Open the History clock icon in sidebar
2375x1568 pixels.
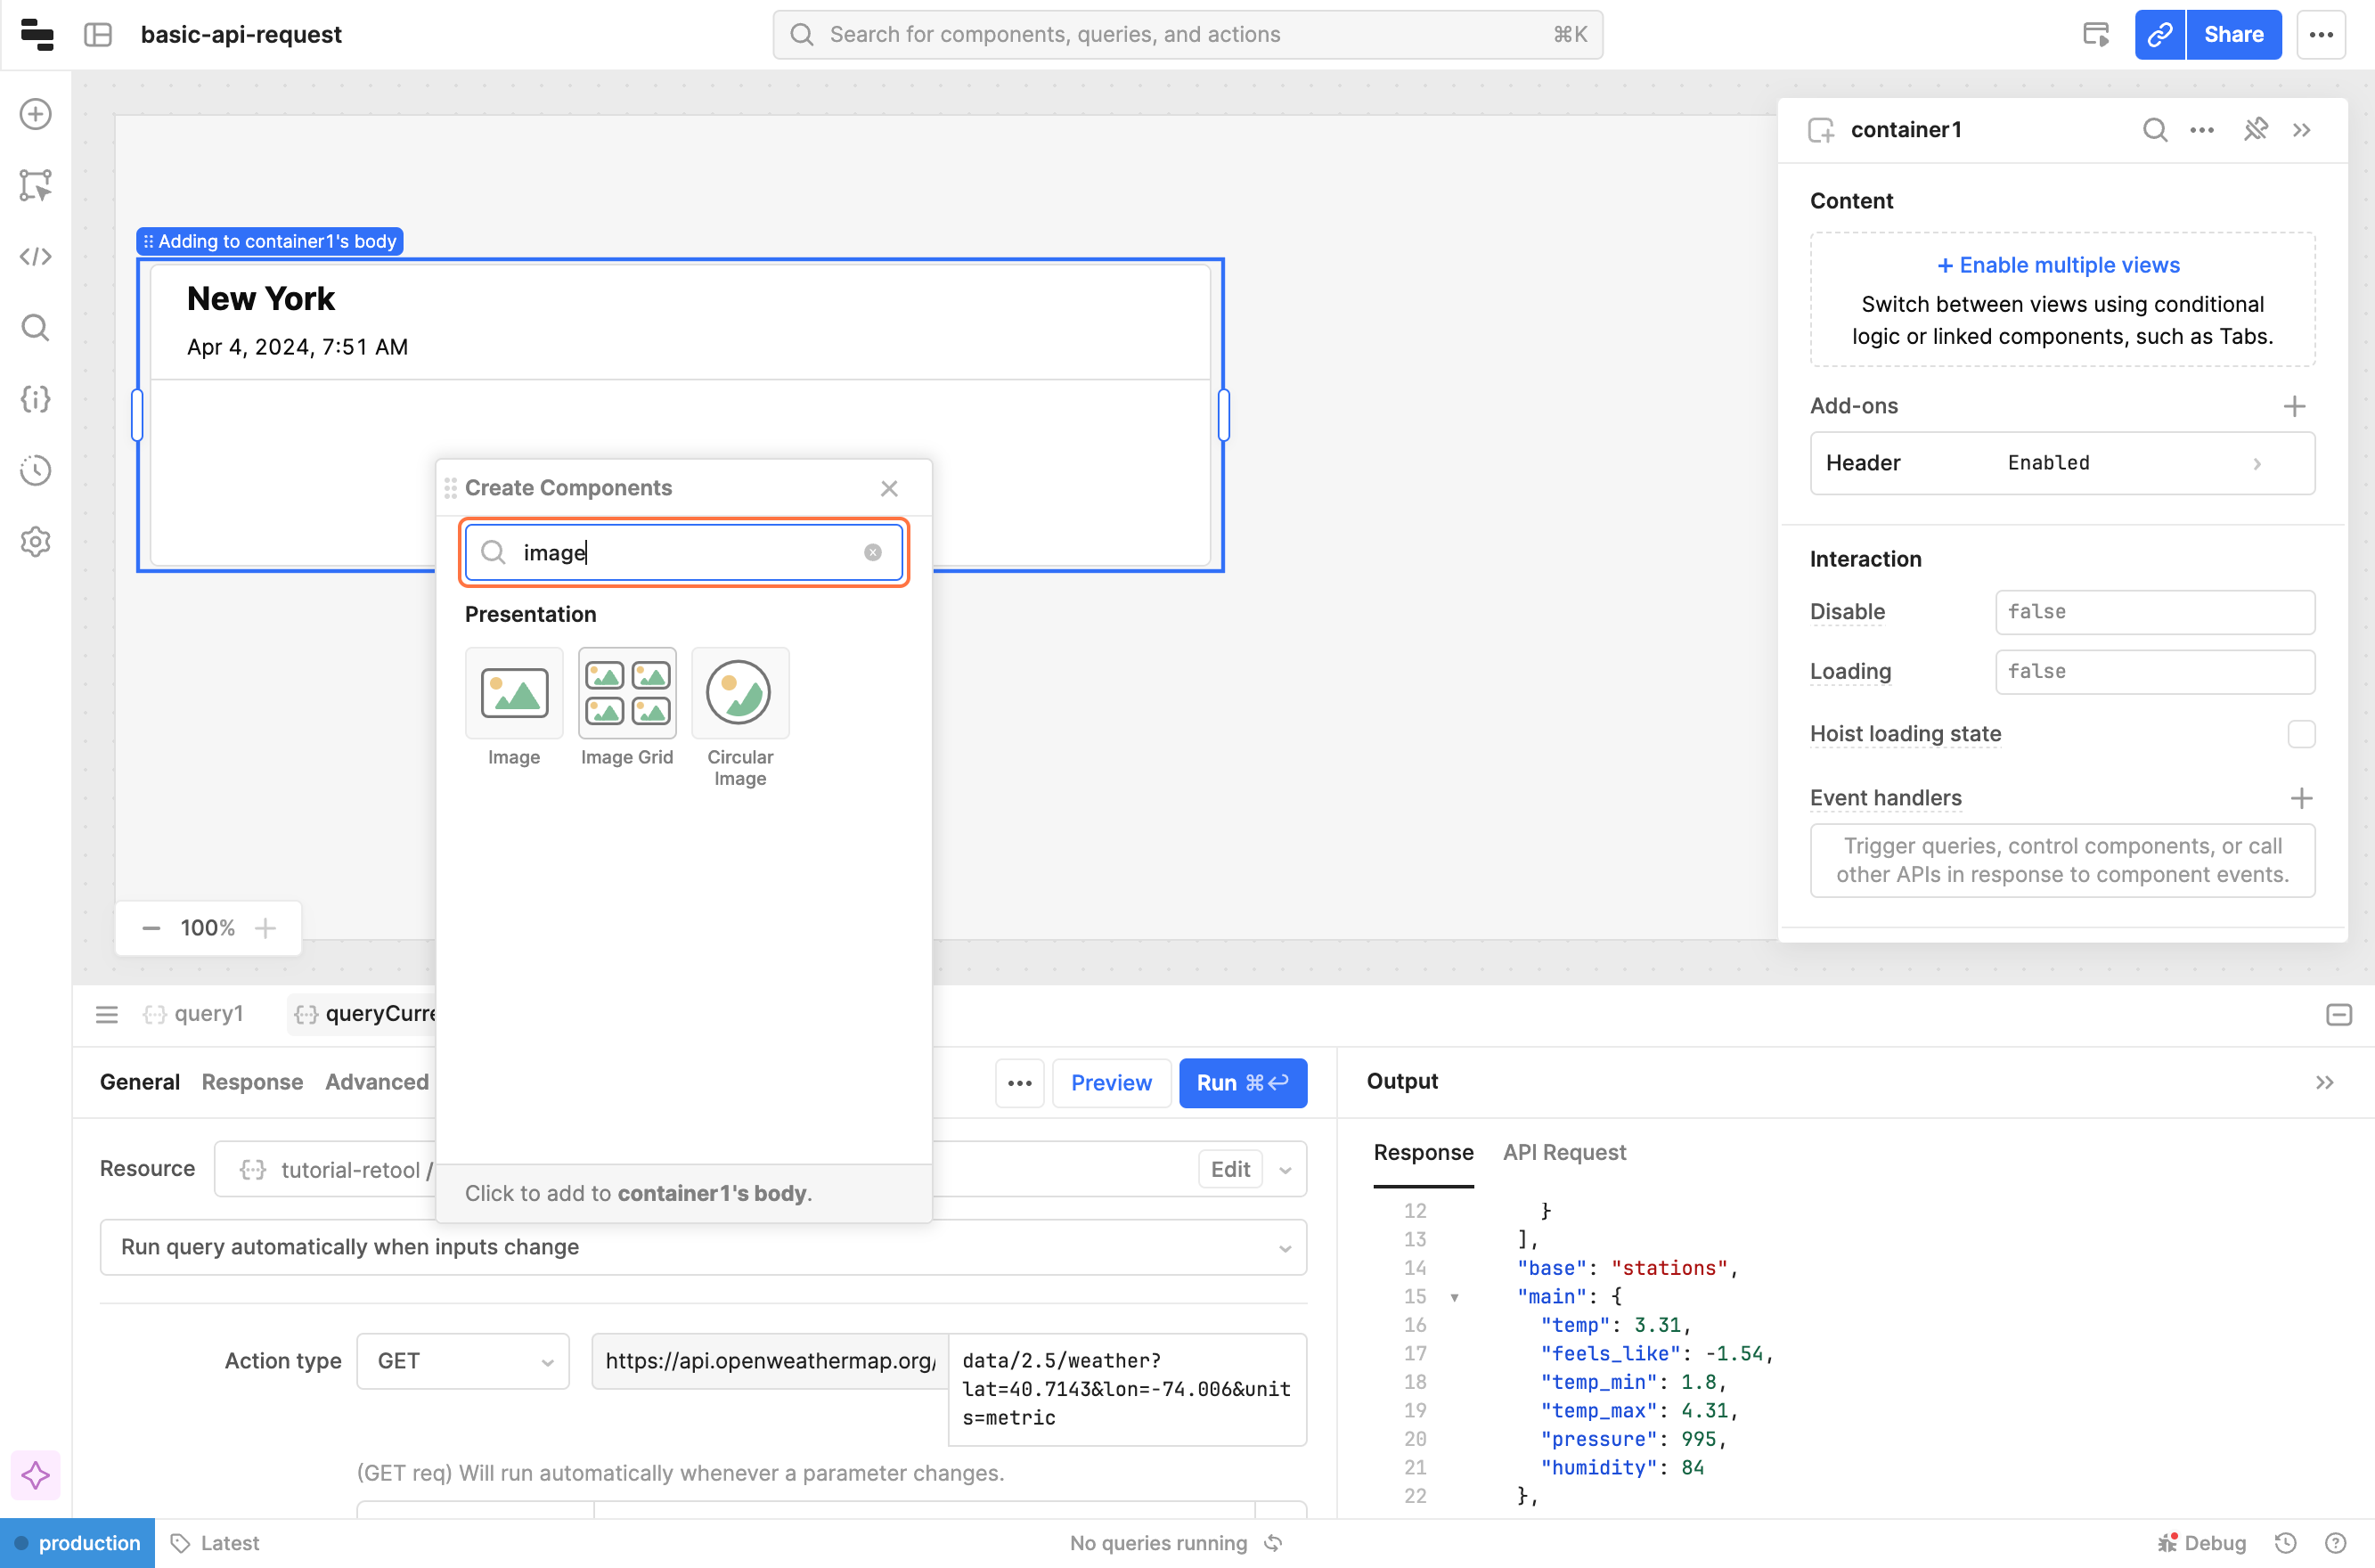pyautogui.click(x=36, y=470)
